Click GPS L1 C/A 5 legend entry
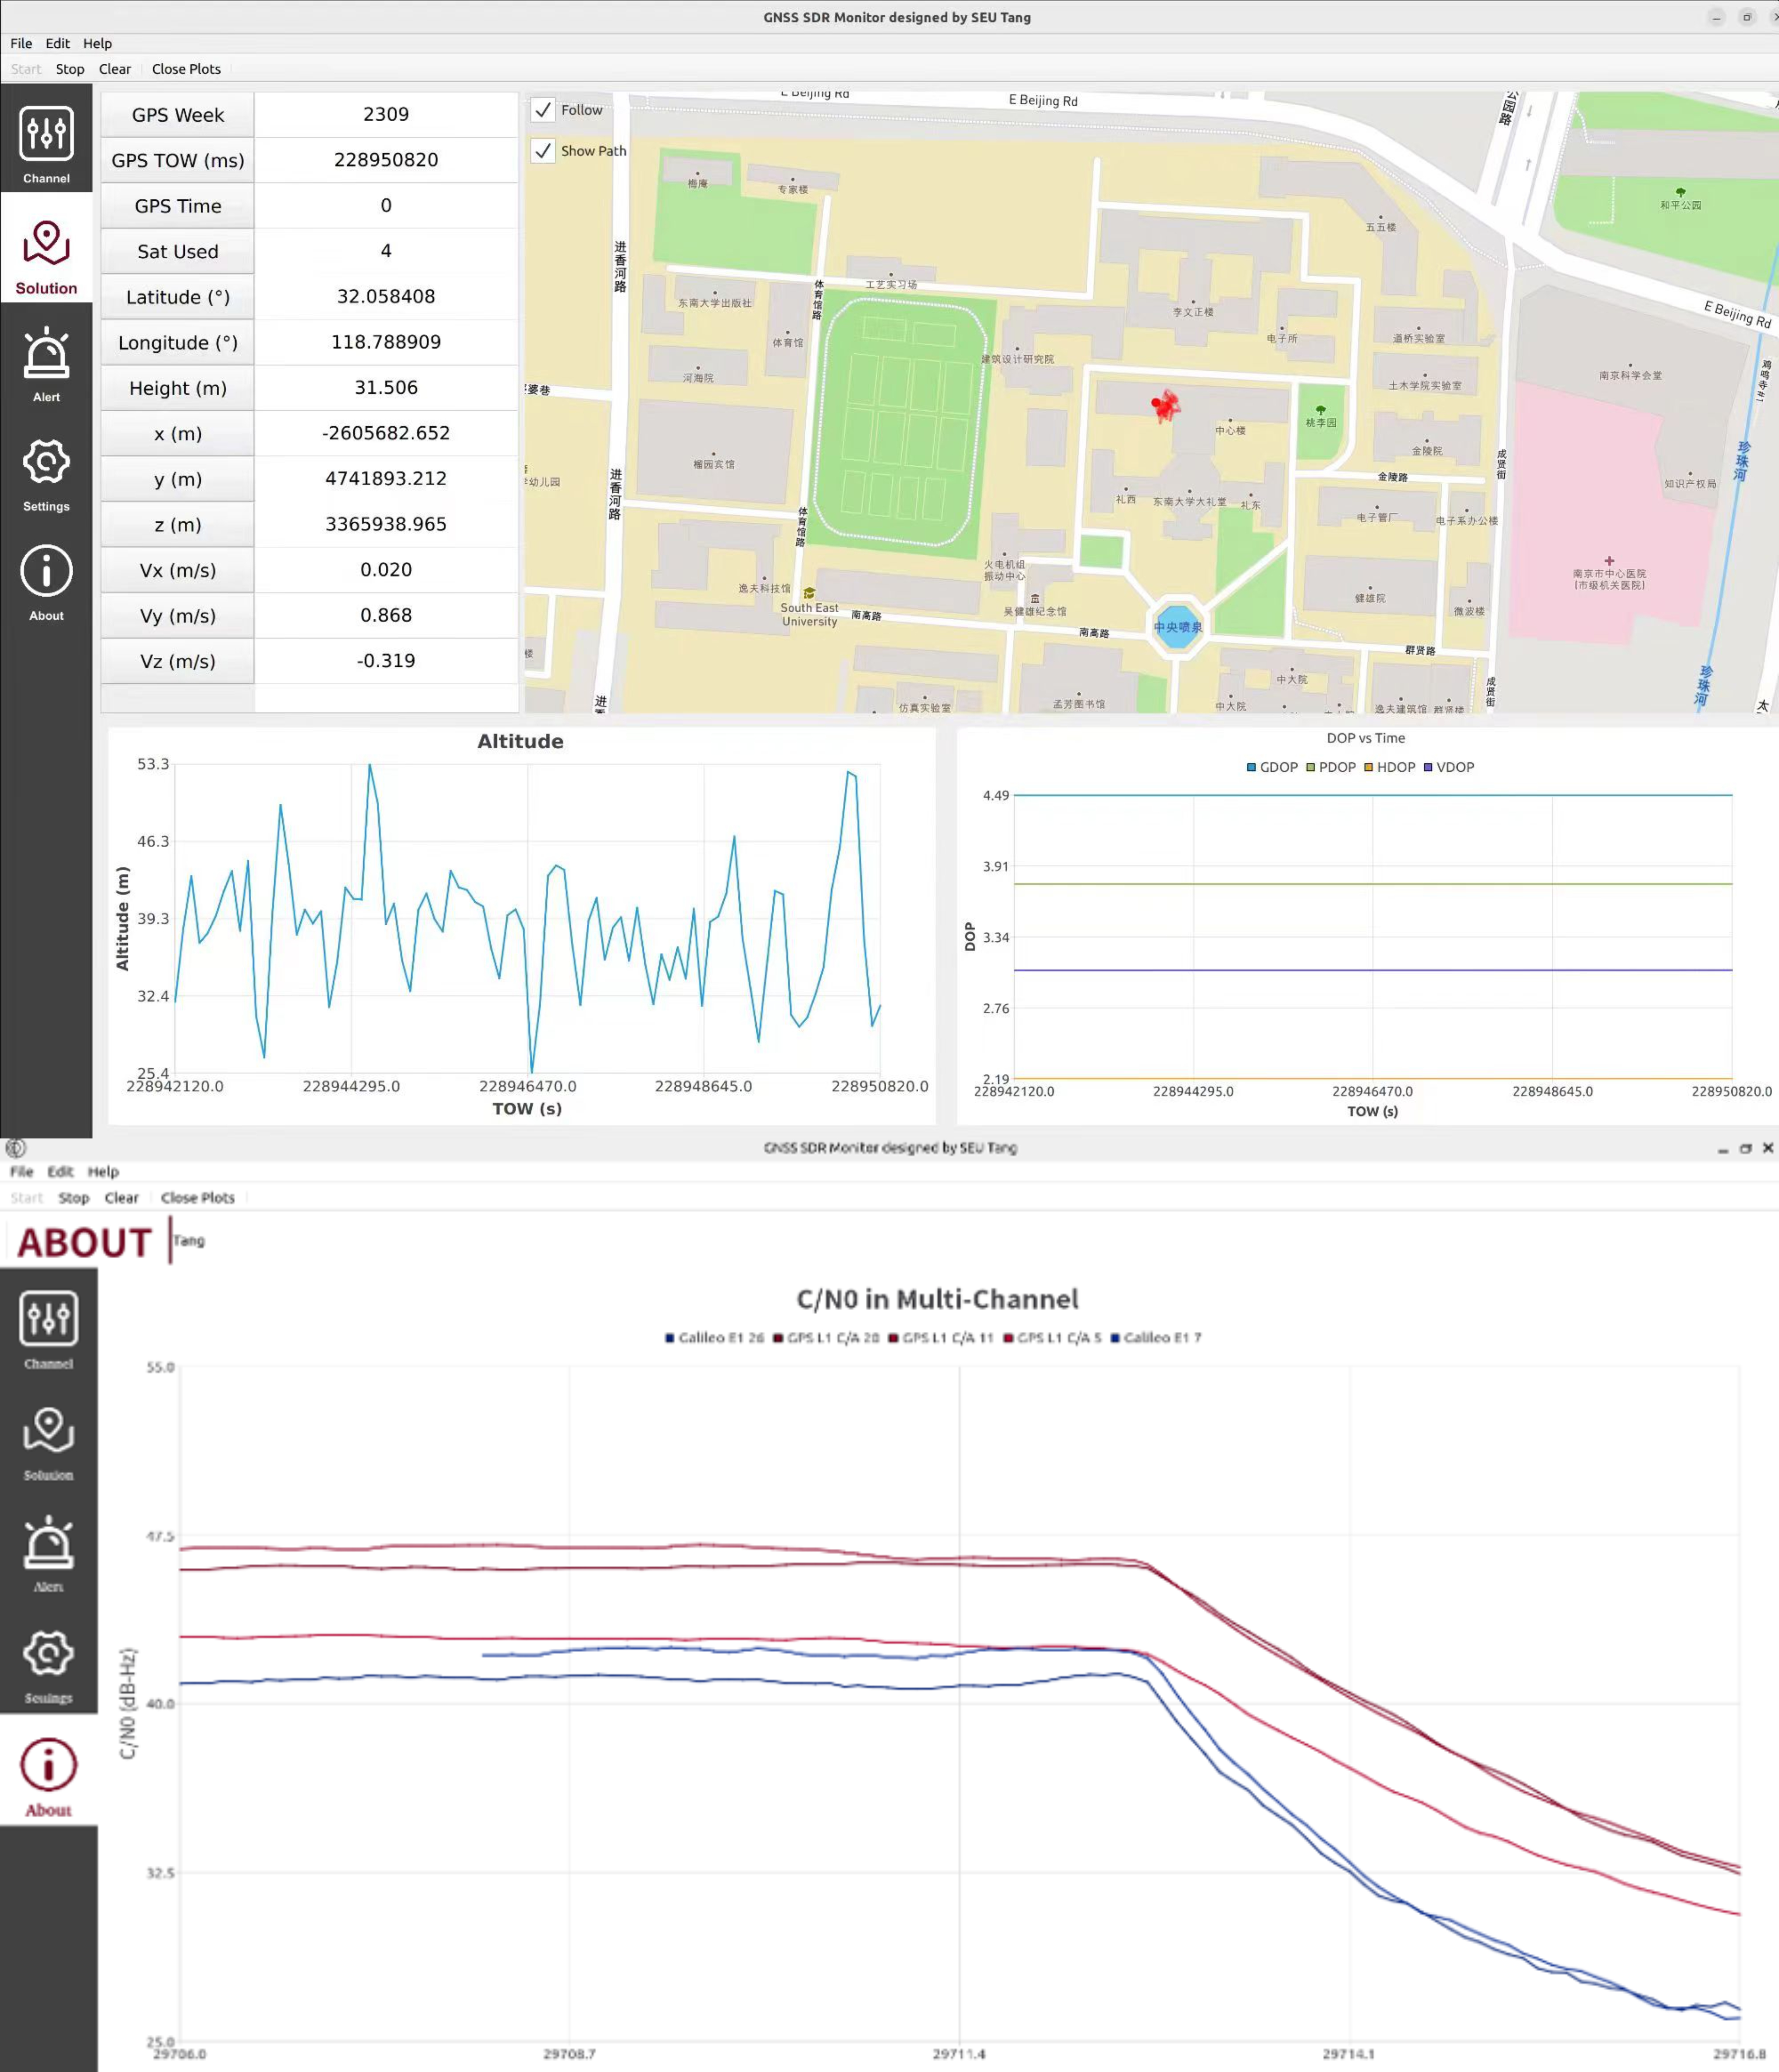 pyautogui.click(x=1053, y=1338)
